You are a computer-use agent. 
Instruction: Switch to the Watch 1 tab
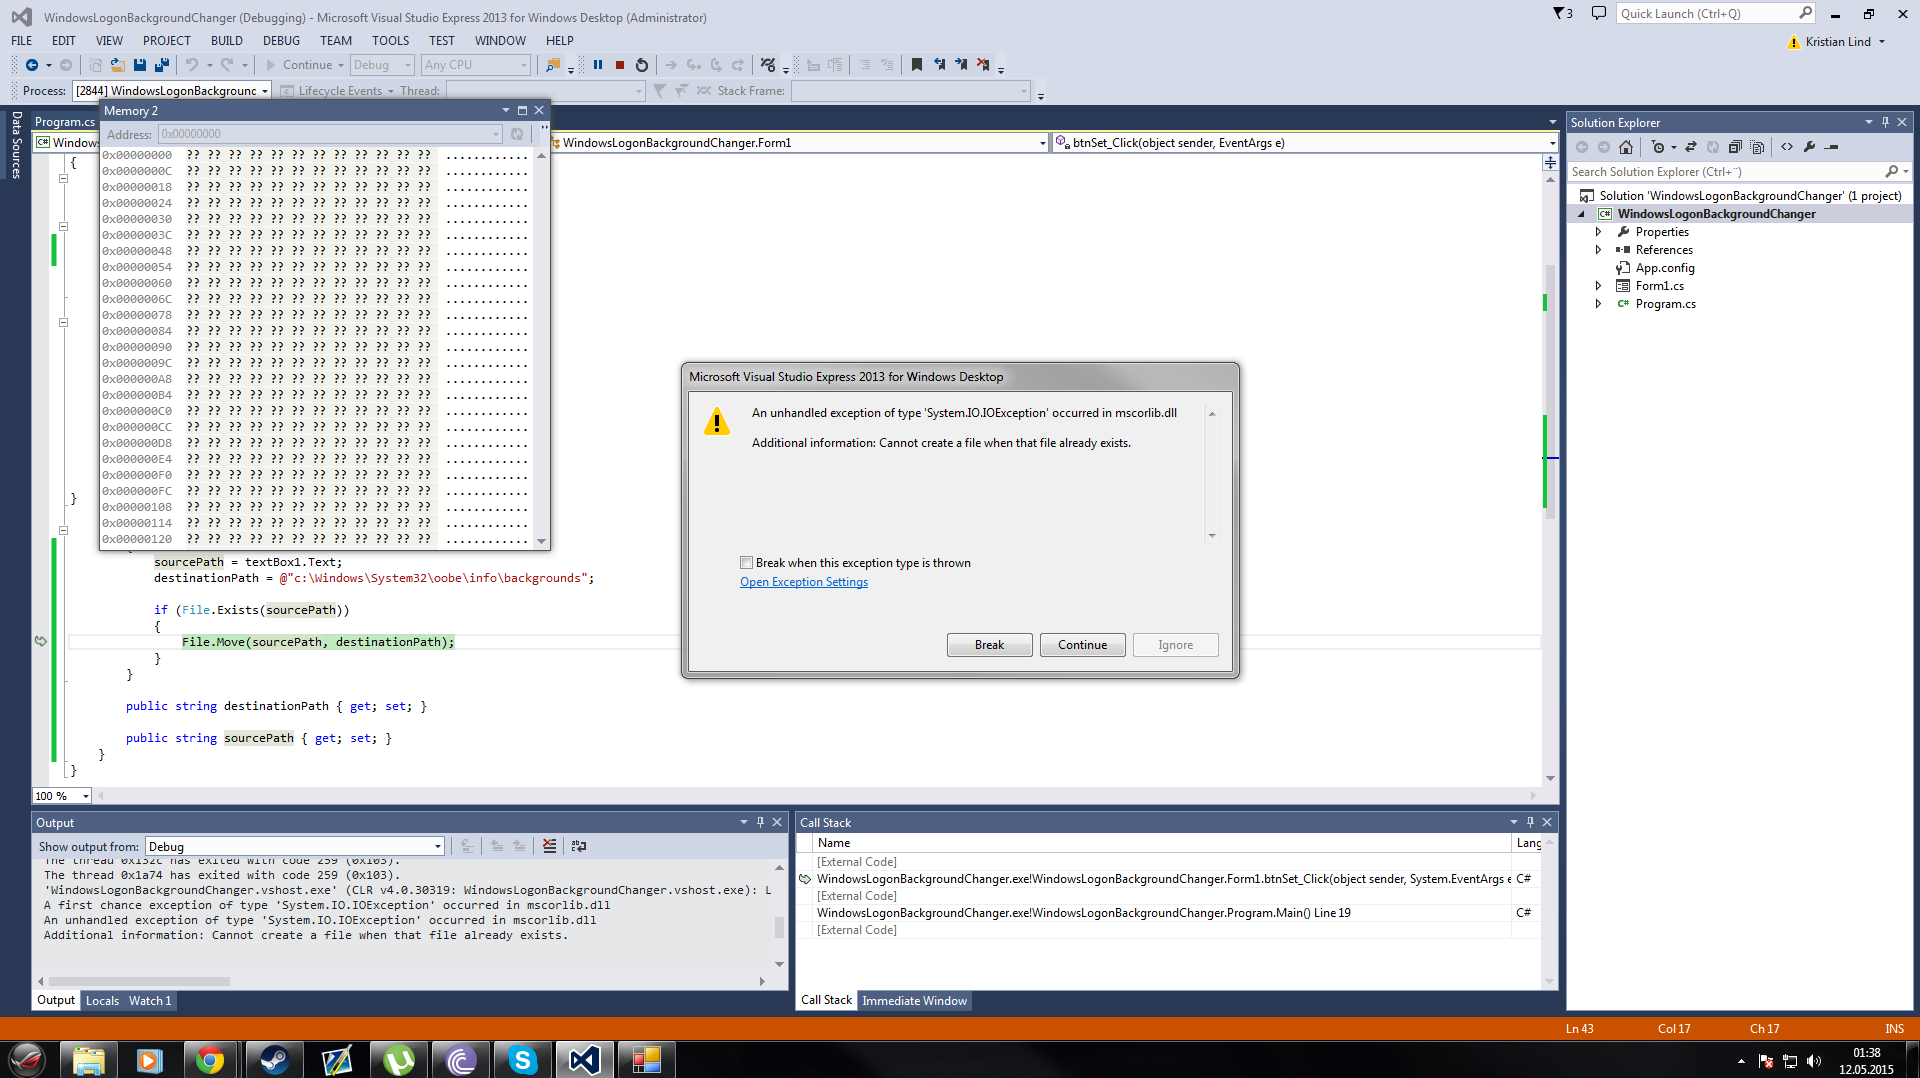(150, 1001)
